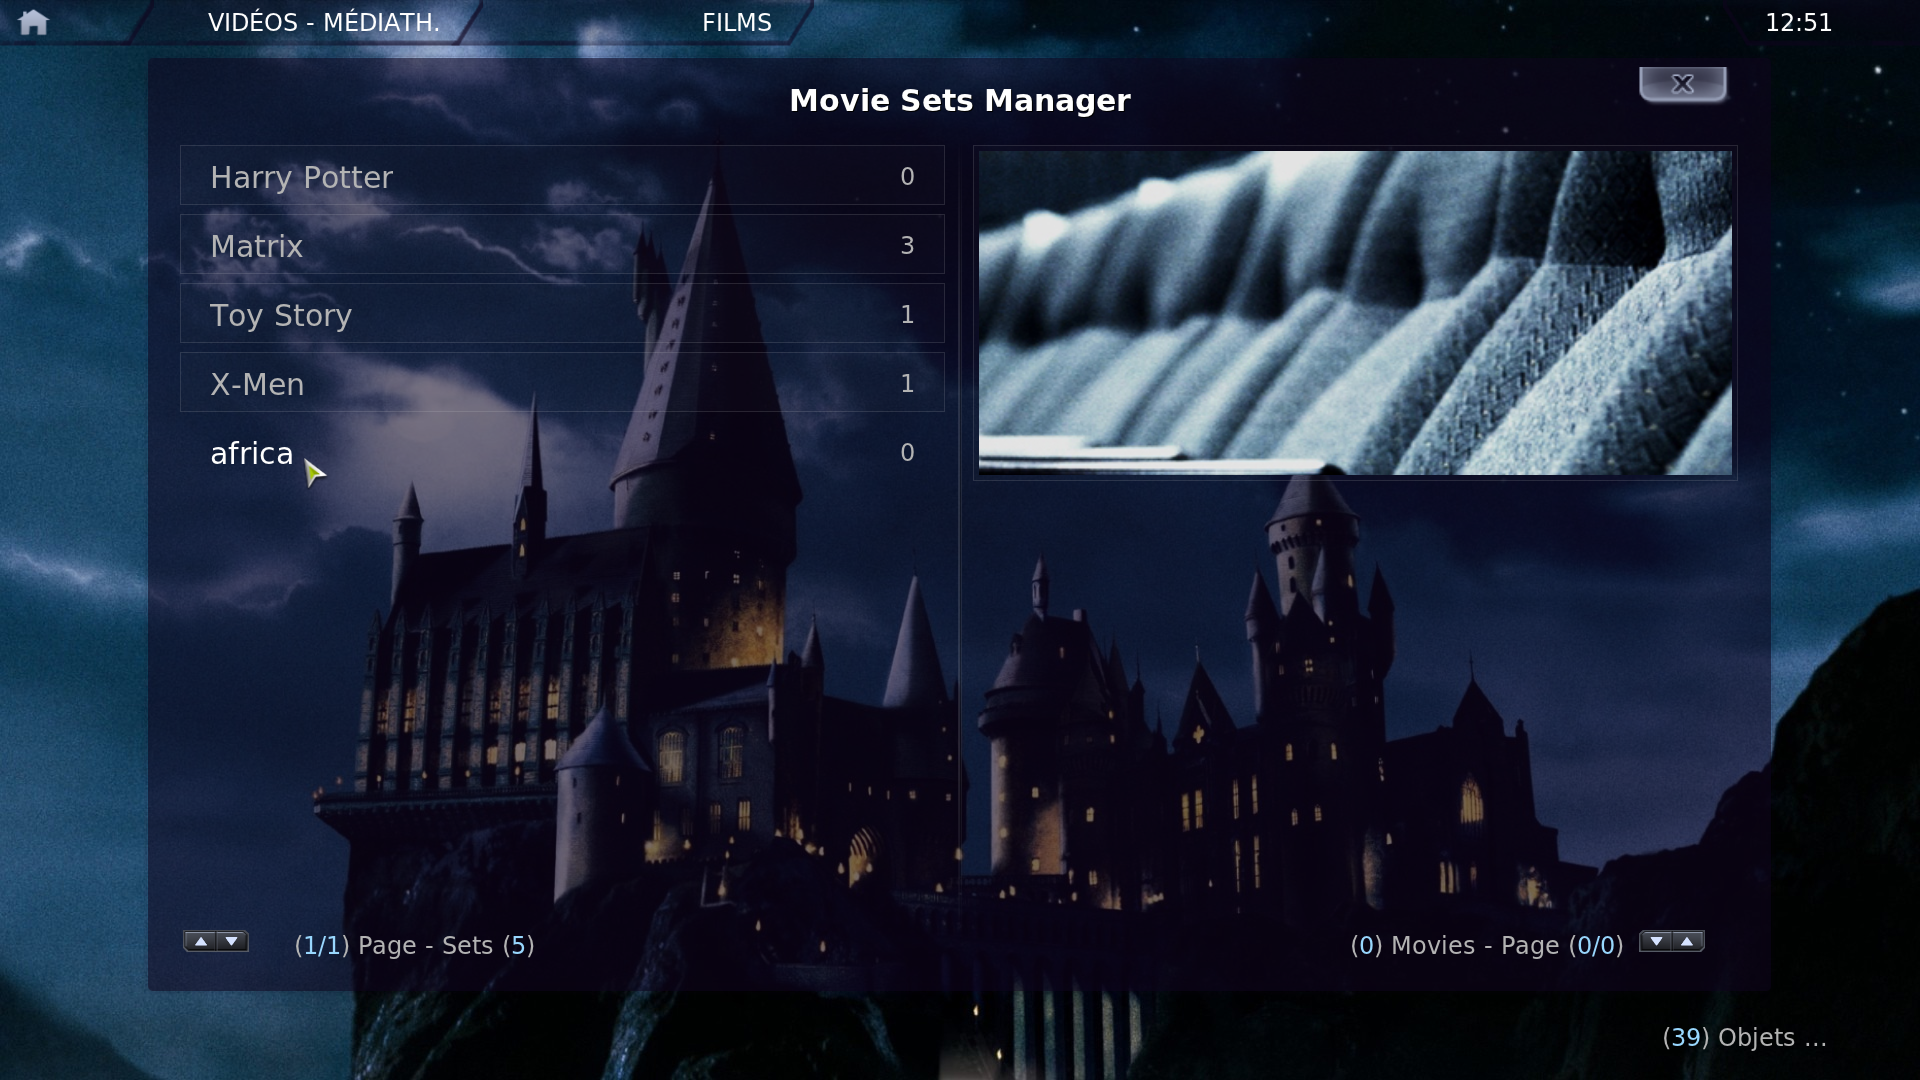Viewport: 1920px width, 1080px height.
Task: Select the X-Men movie set
Action: coord(562,383)
